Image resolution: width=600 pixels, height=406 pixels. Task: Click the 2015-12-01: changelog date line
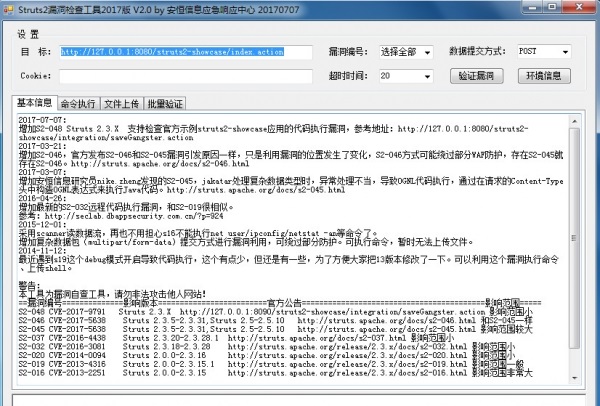coord(42,225)
